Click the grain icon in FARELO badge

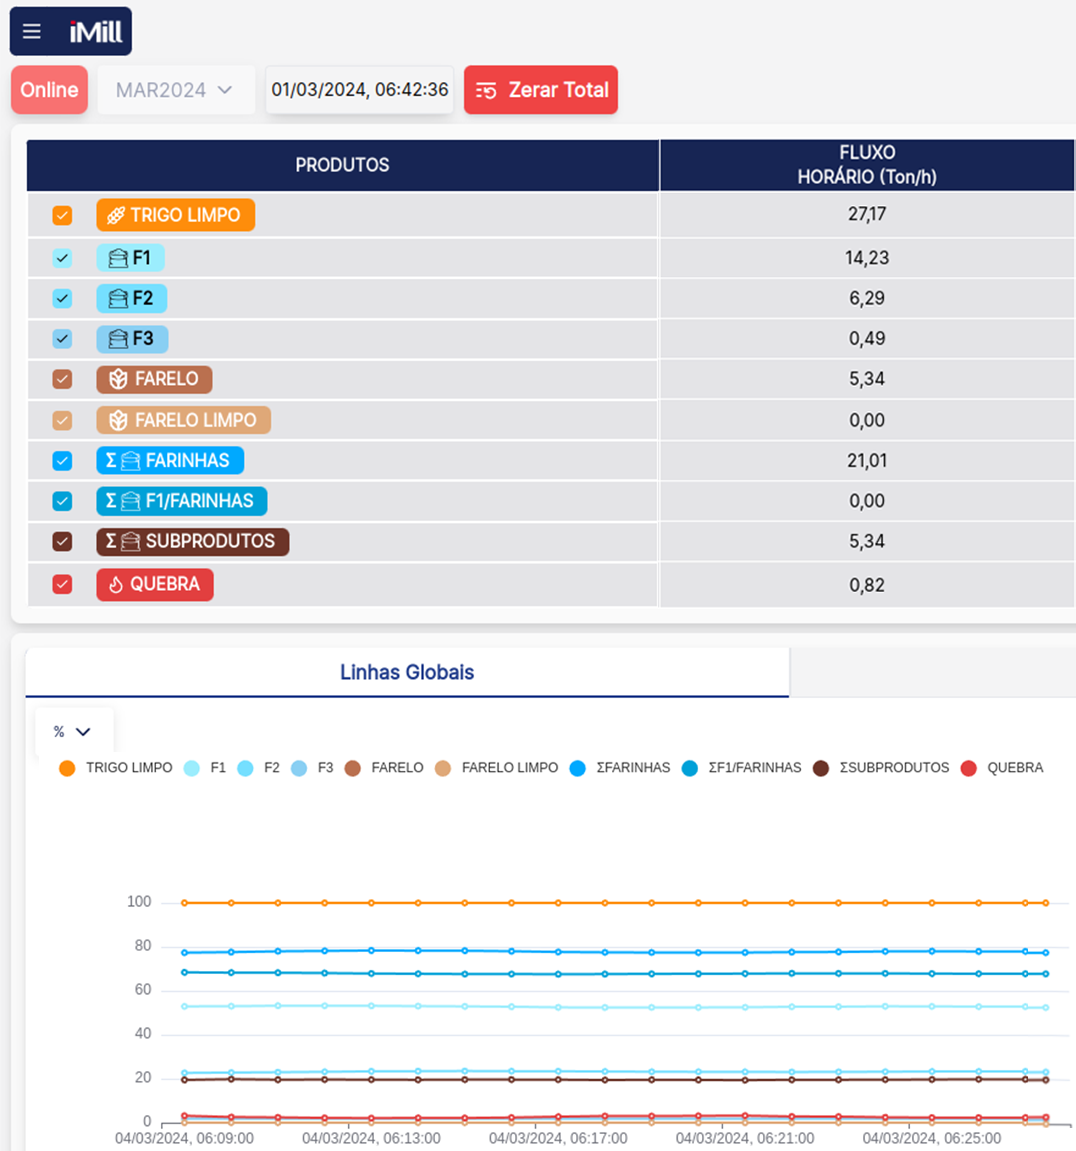(118, 380)
